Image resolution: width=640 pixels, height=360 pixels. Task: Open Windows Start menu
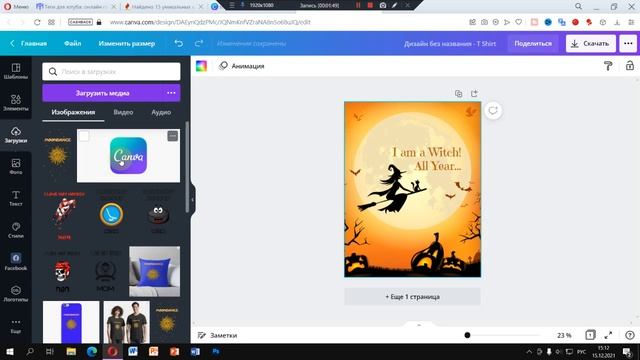click(x=10, y=351)
